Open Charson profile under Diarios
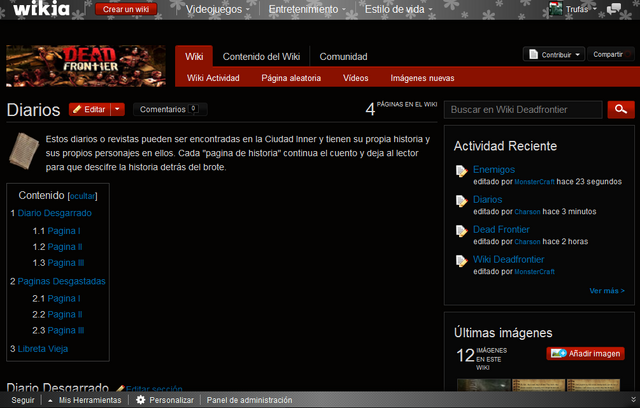 [527, 212]
